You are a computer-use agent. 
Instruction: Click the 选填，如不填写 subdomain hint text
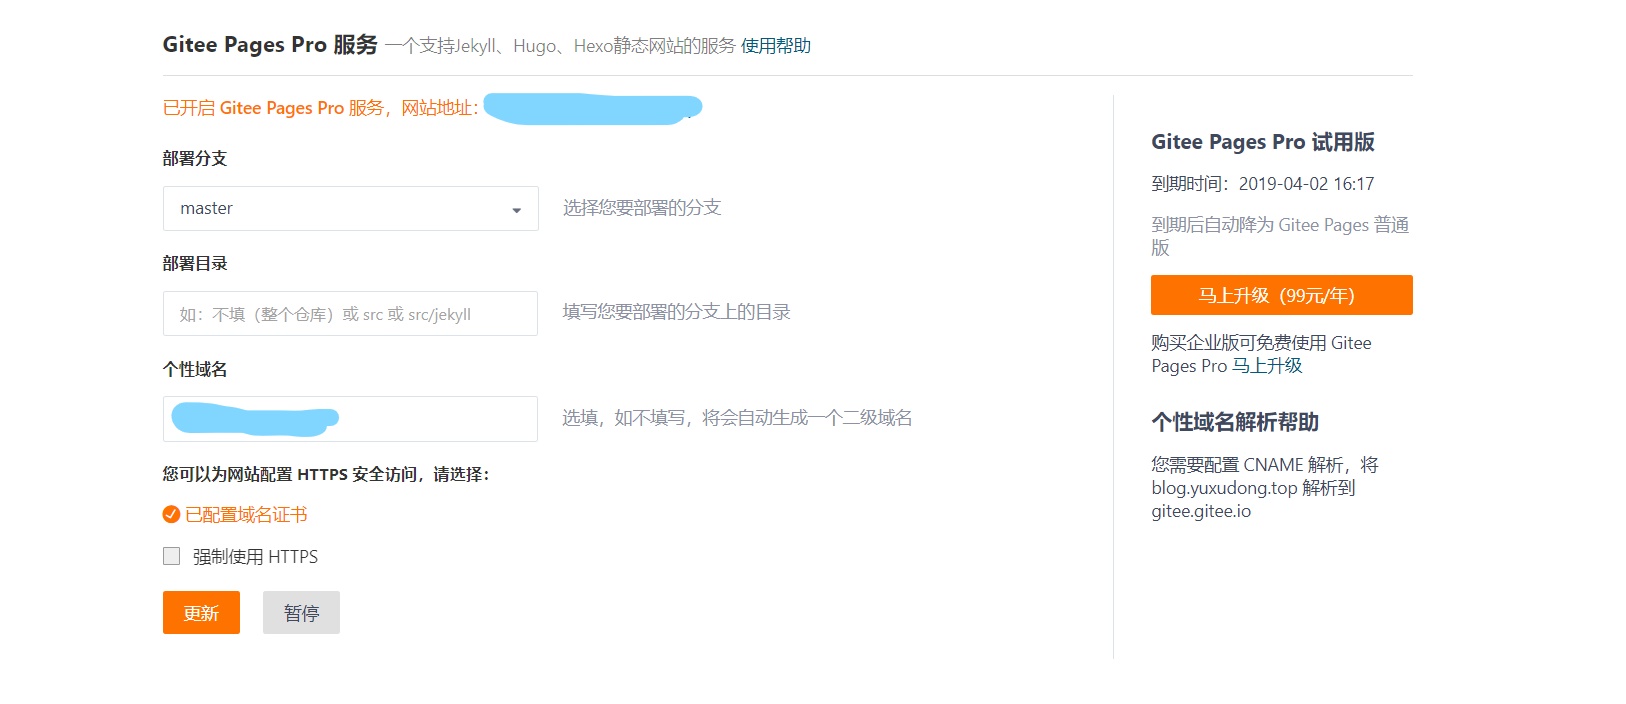[x=737, y=418]
